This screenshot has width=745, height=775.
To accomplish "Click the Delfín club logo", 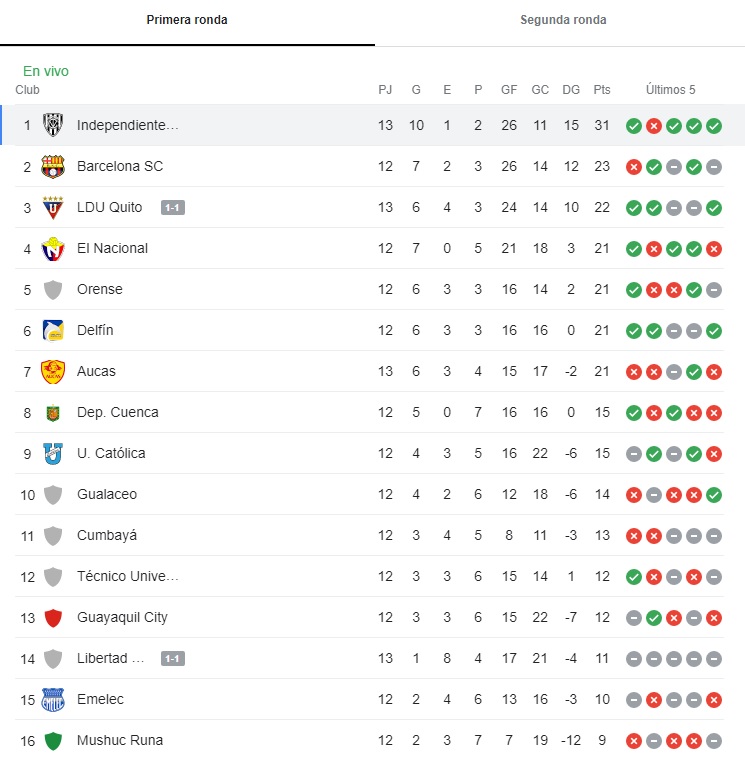I will tap(53, 331).
